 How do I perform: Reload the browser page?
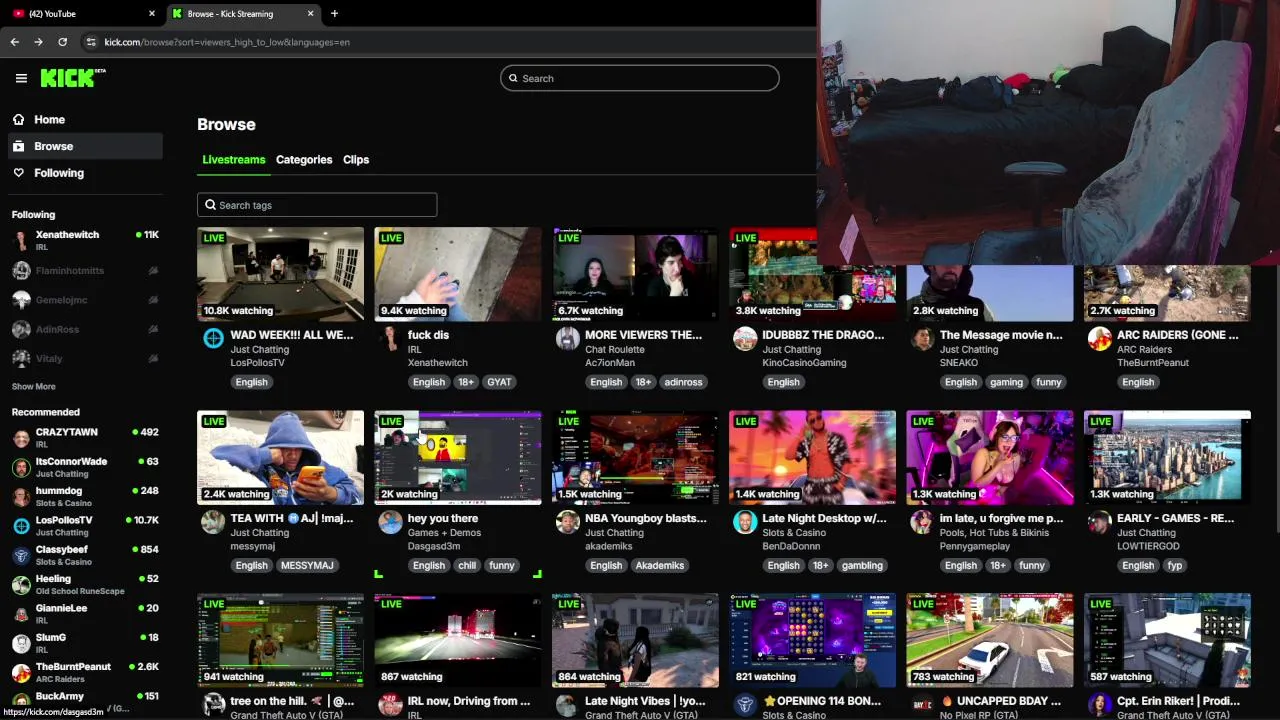tap(62, 42)
